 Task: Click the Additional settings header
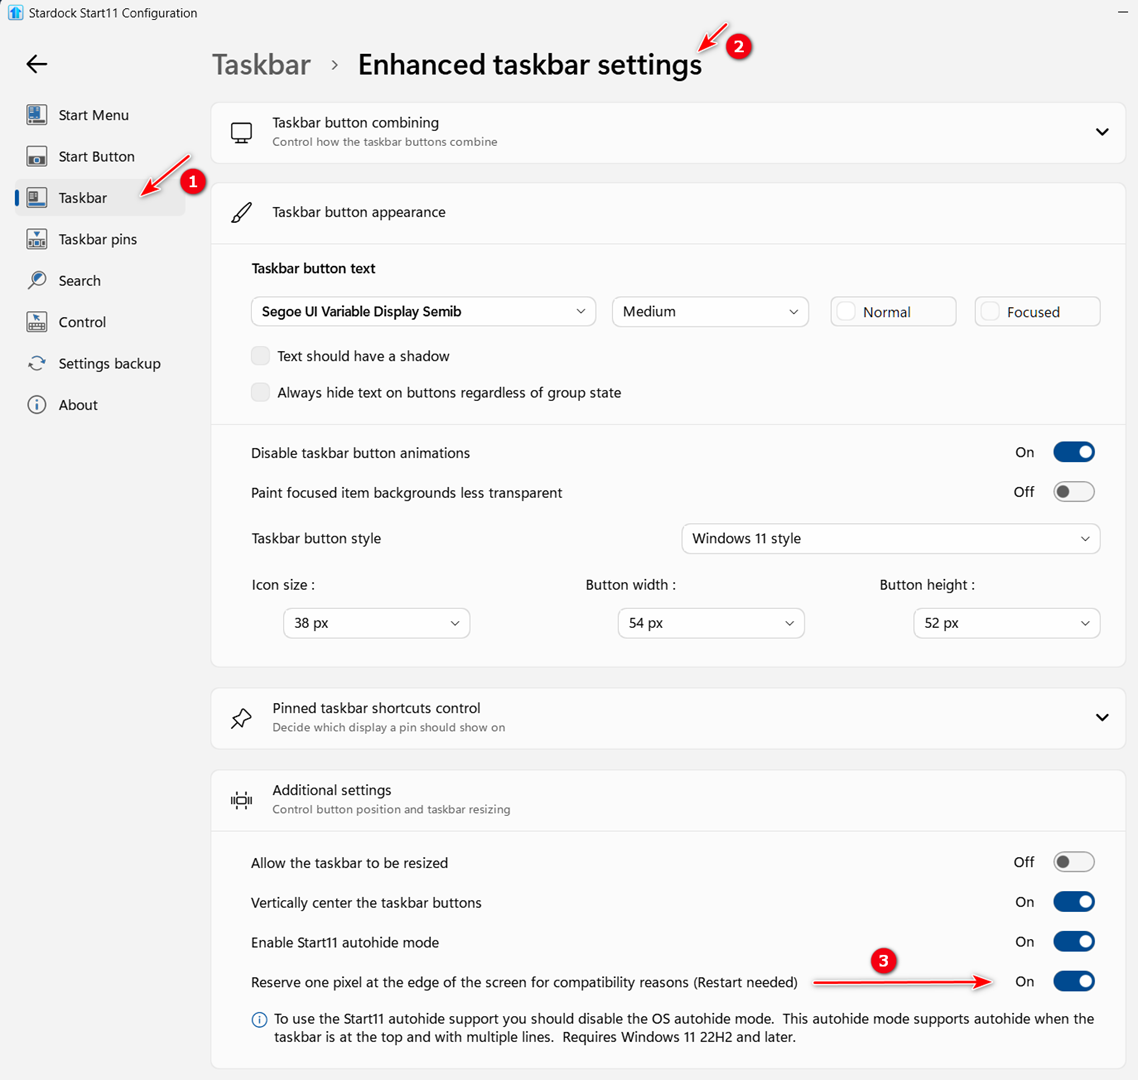click(668, 801)
